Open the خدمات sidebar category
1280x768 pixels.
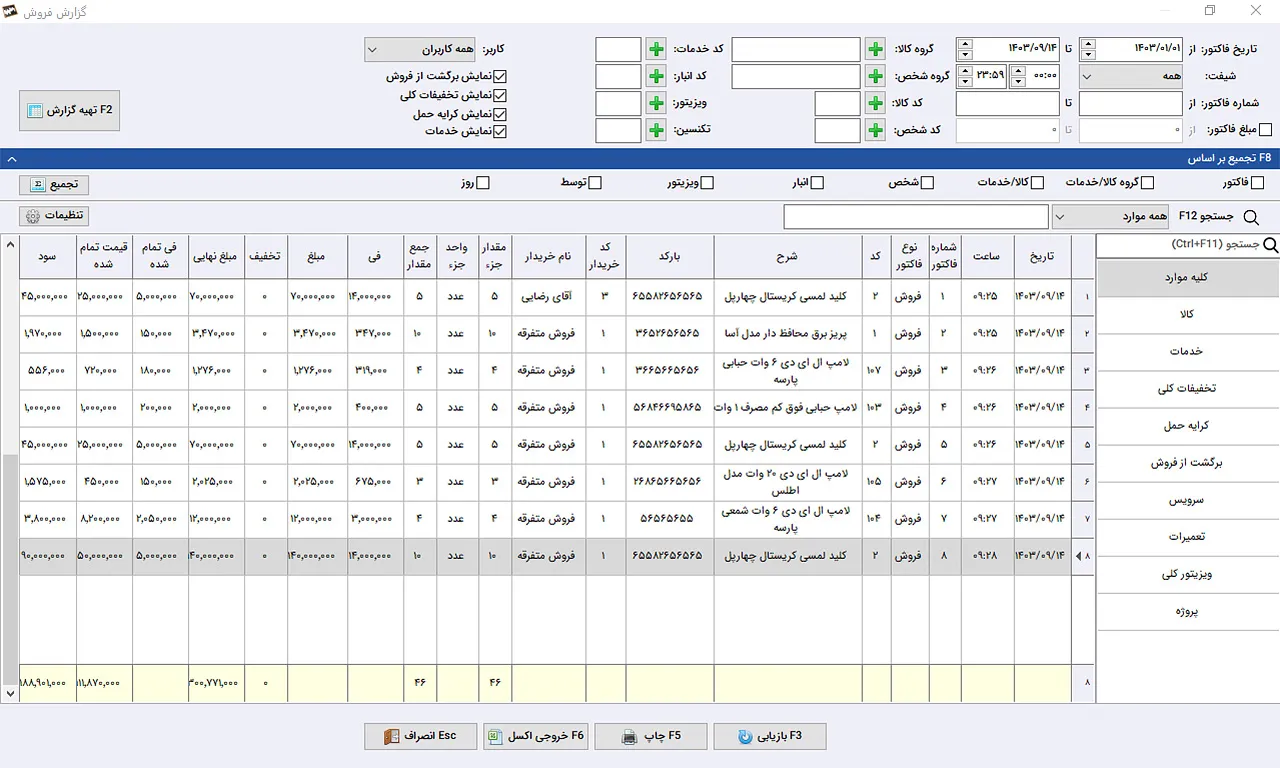(x=1188, y=352)
